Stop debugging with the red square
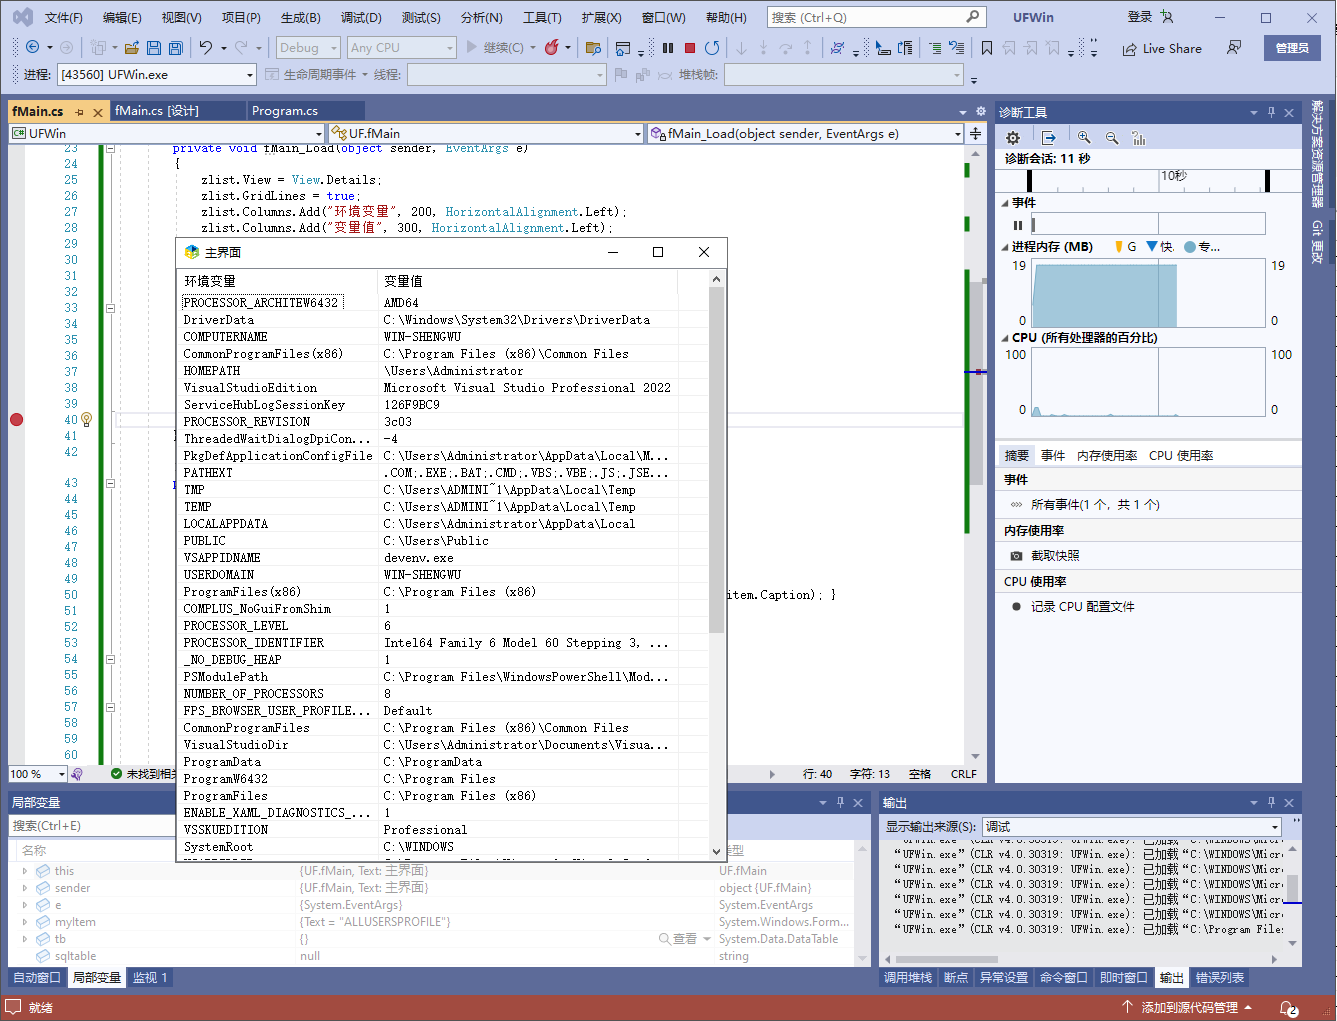 pyautogui.click(x=690, y=47)
